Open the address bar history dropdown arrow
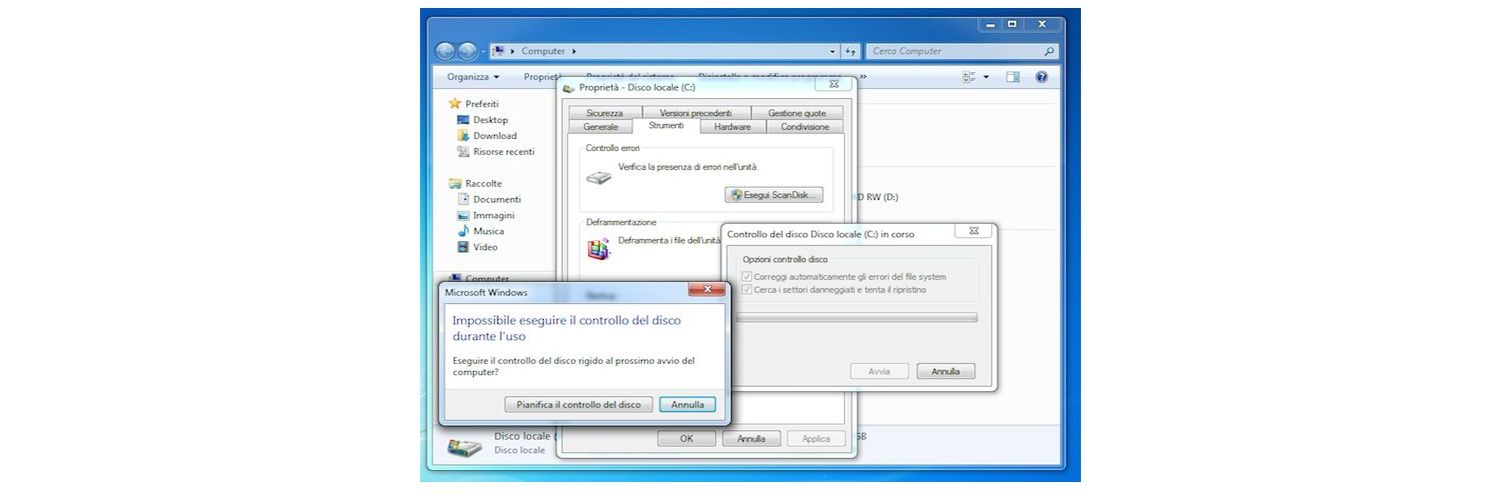This screenshot has height=501, width=1500. coord(833,51)
